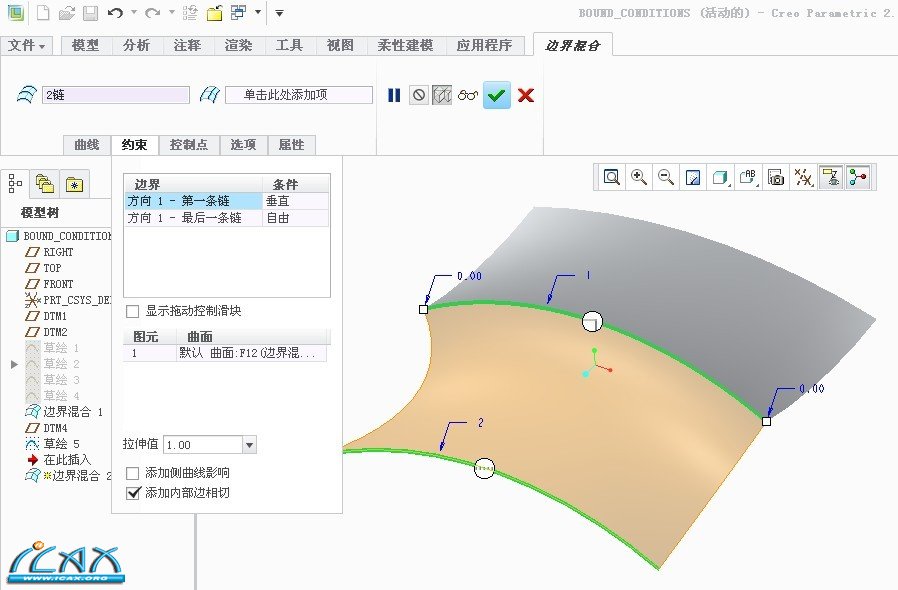Image resolution: width=898 pixels, height=590 pixels.
Task: Click the Repaint icon
Action: [x=692, y=177]
